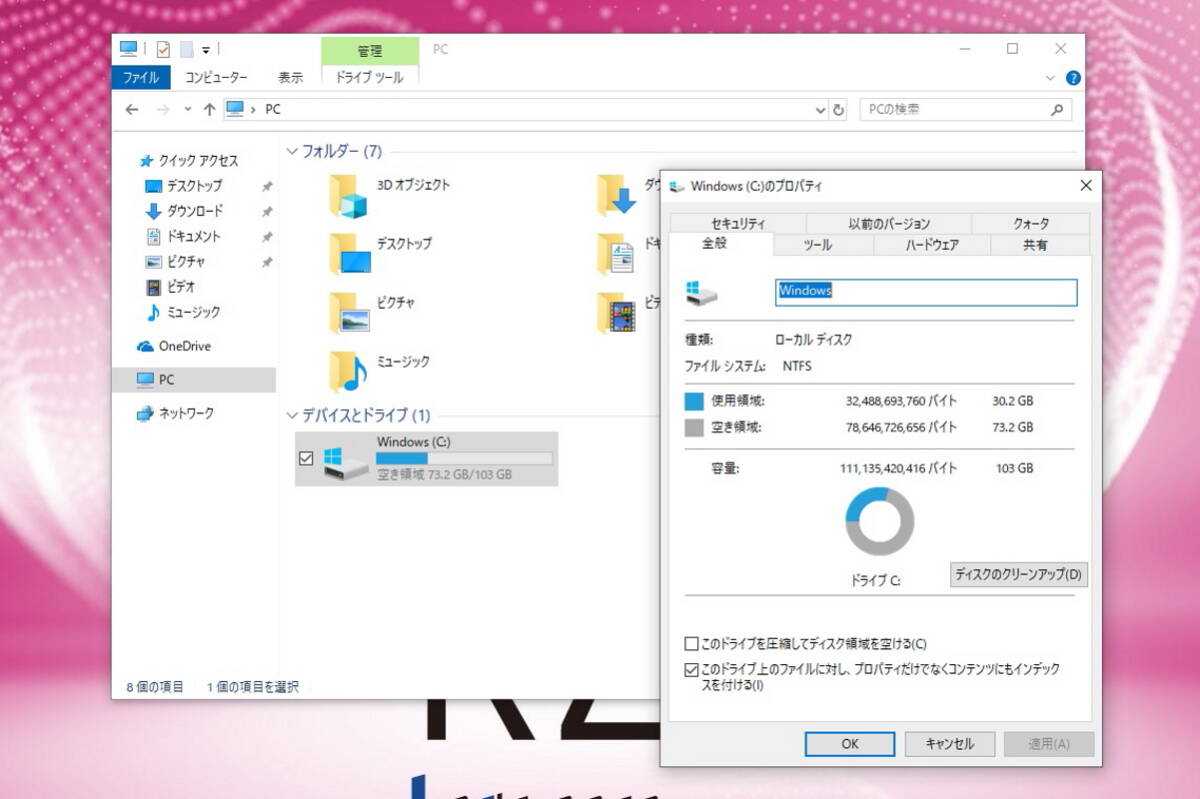
Task: Open the address bar history dropdown
Action: click(821, 110)
